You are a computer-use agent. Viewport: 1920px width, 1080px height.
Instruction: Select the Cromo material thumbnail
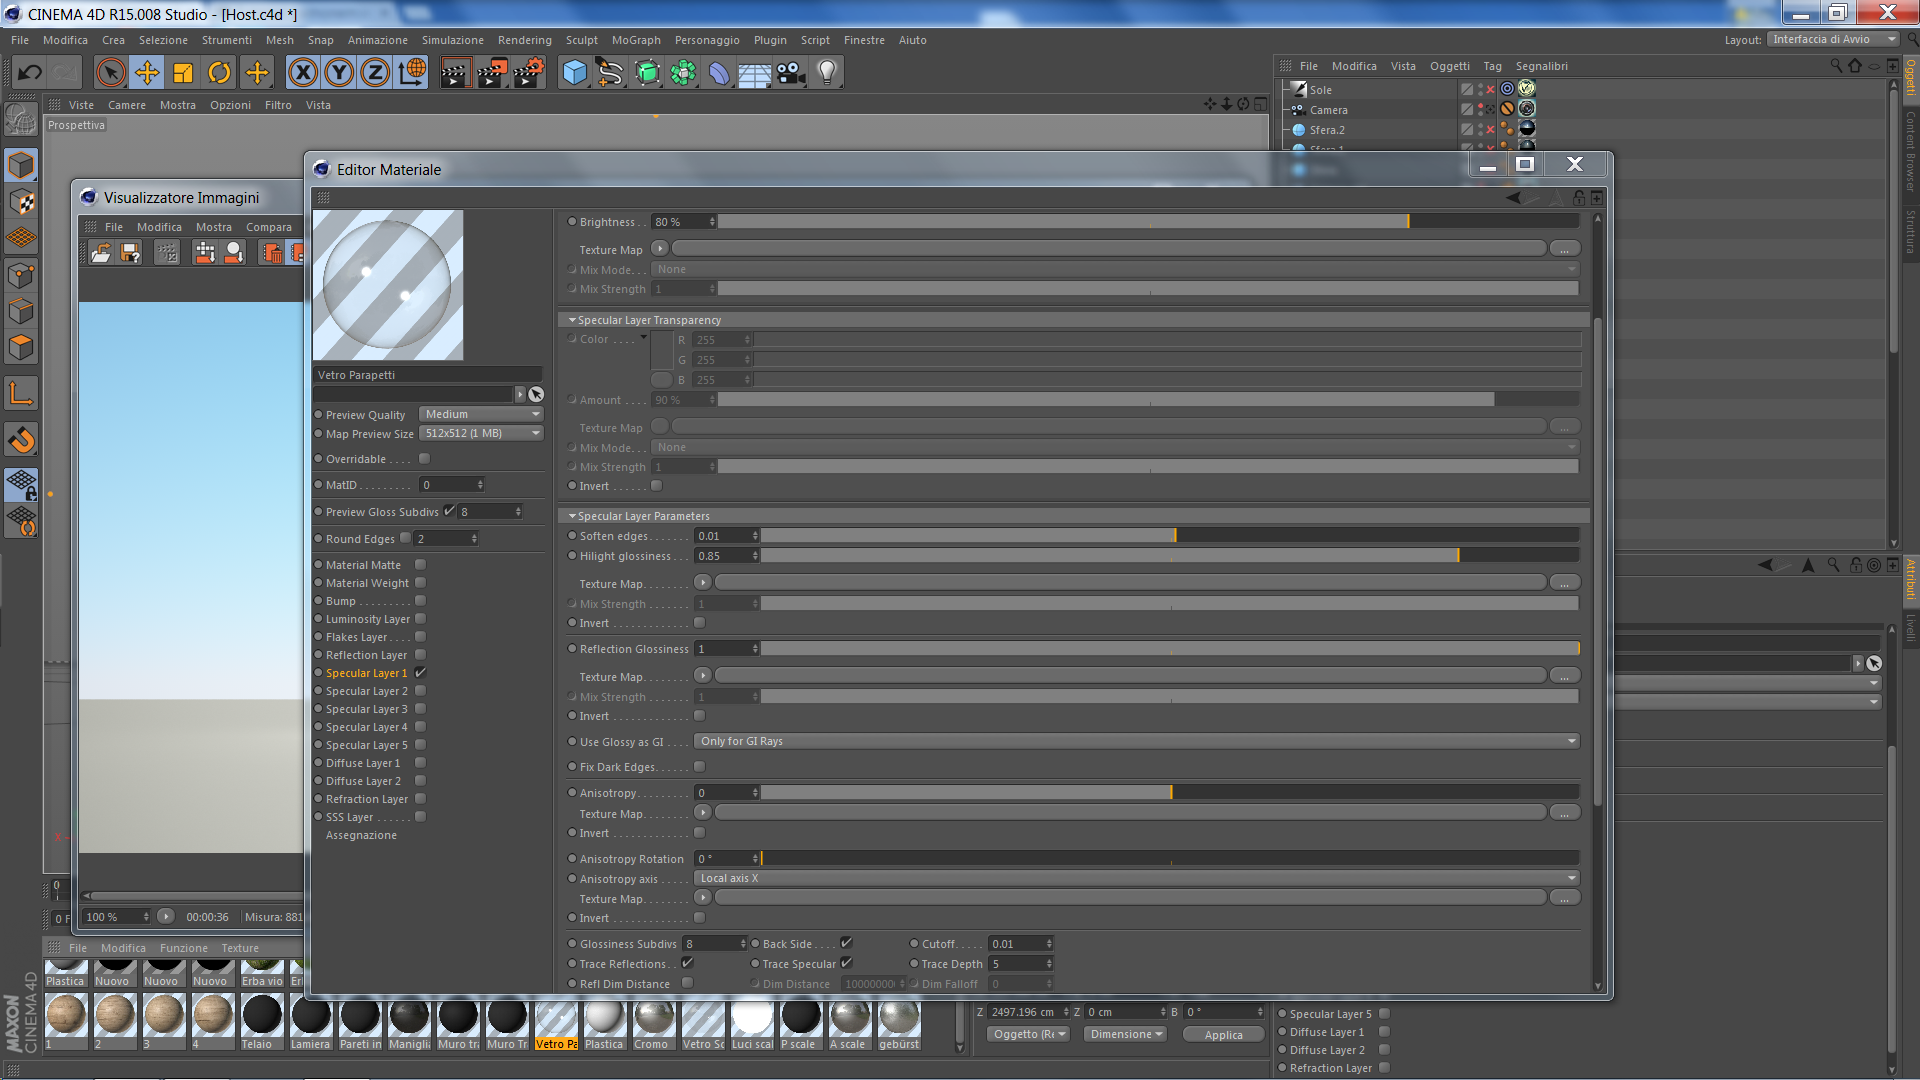point(653,1017)
